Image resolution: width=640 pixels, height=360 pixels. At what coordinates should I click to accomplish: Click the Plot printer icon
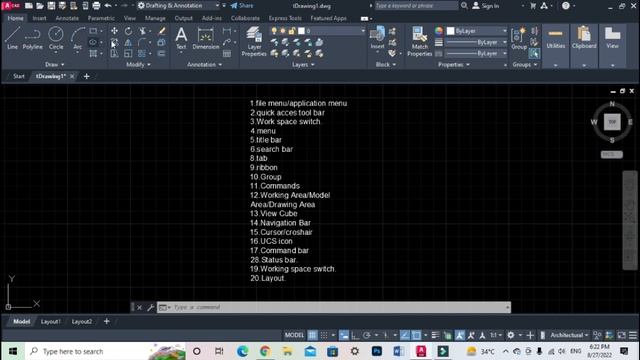[96, 6]
